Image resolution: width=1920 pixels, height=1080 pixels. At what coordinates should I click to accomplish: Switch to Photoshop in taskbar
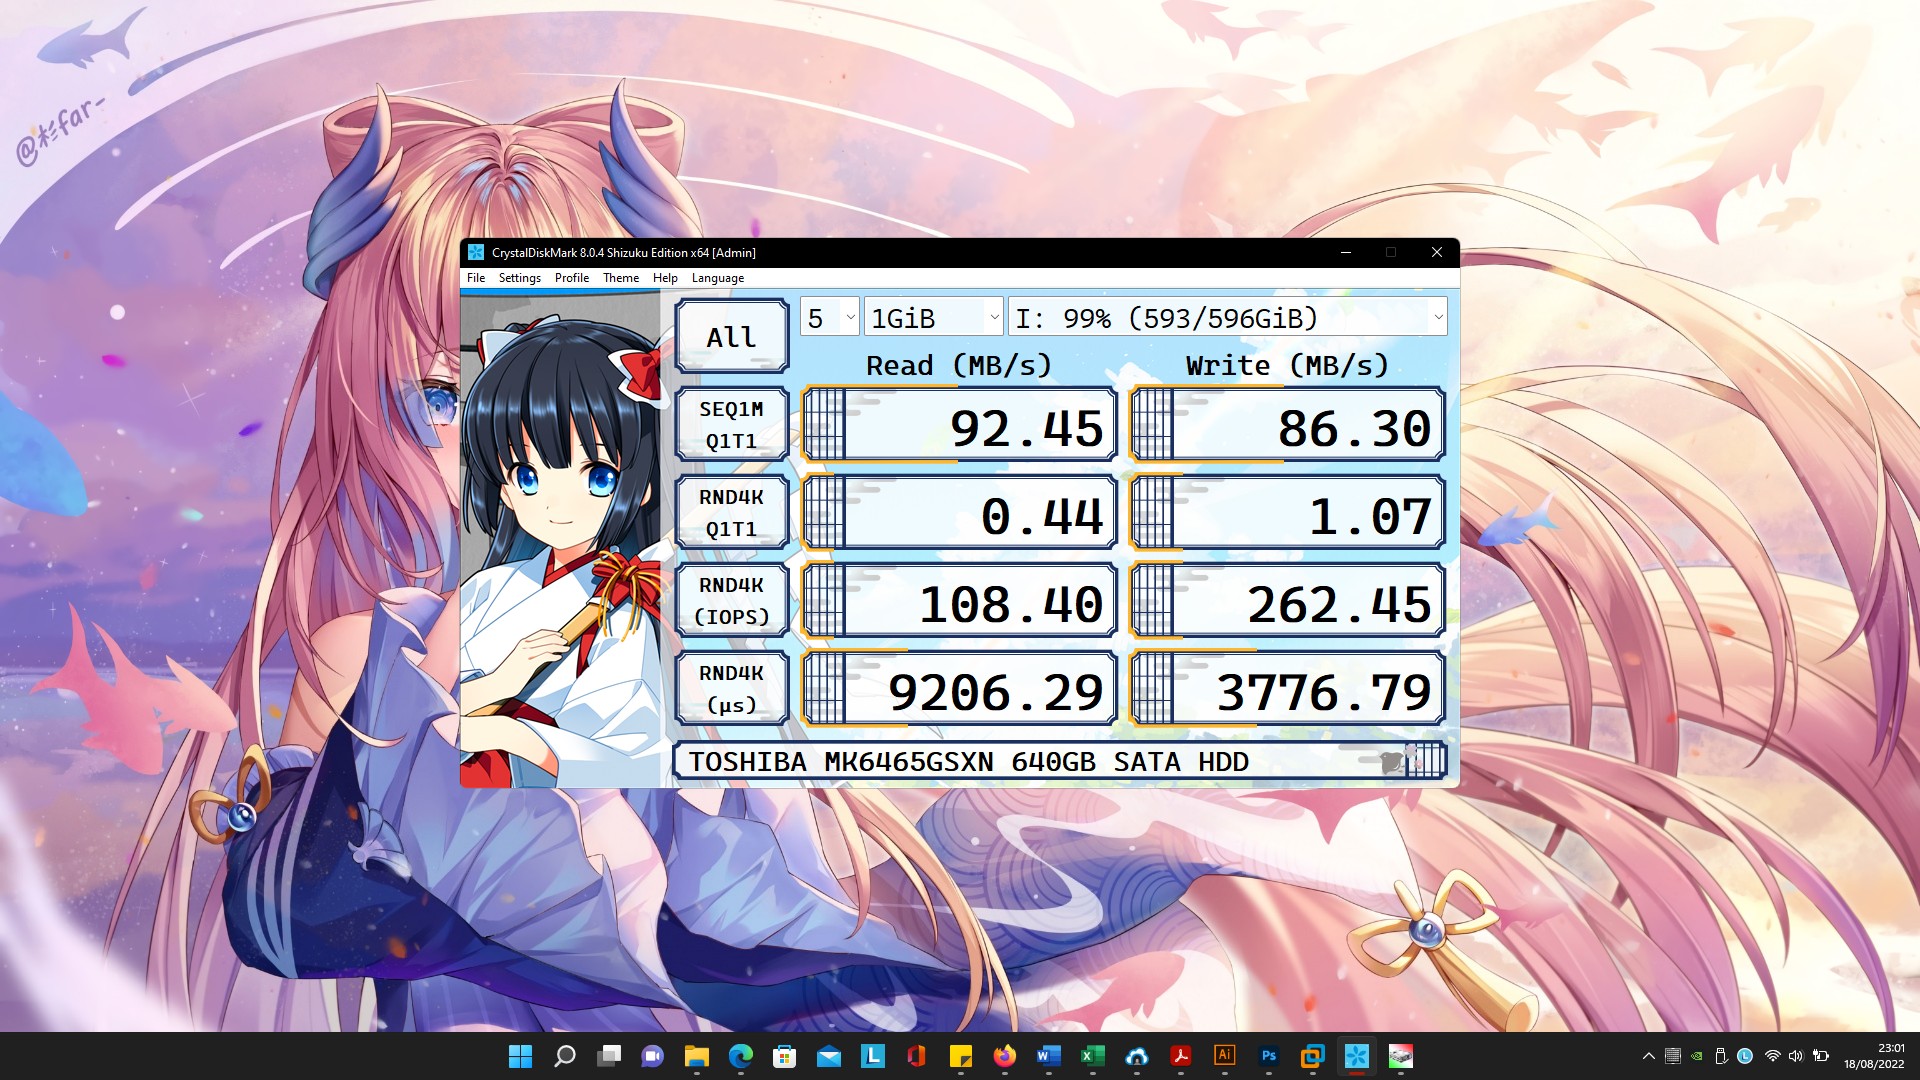coord(1269,1056)
